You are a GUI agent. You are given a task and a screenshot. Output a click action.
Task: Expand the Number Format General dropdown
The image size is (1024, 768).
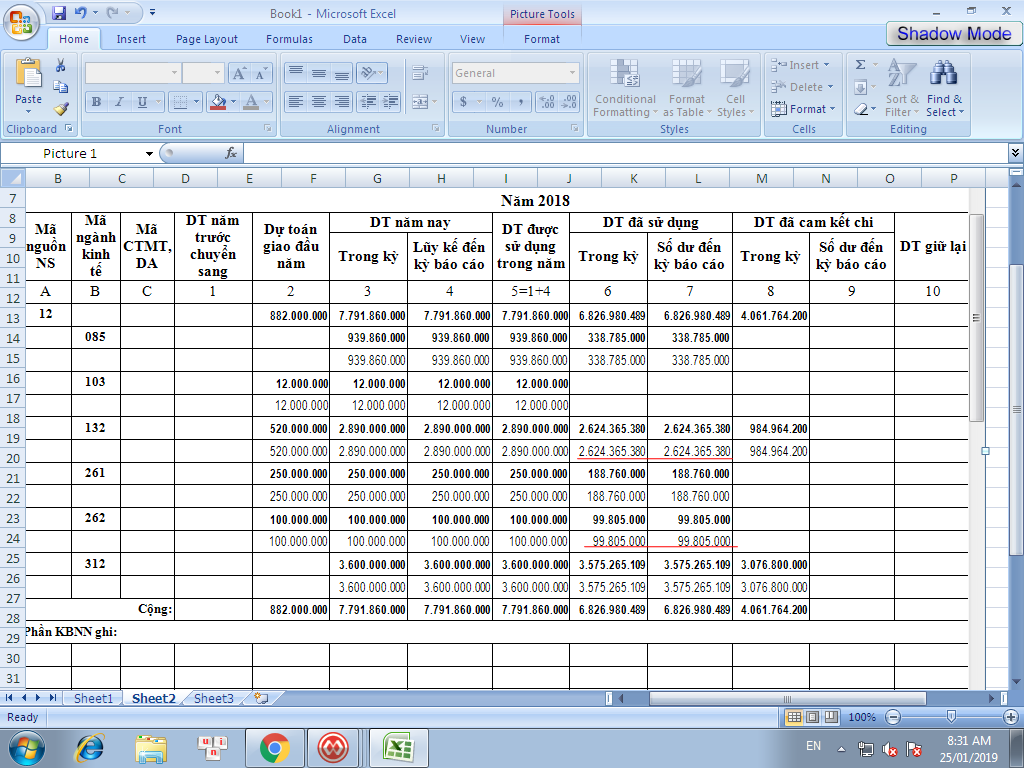573,73
